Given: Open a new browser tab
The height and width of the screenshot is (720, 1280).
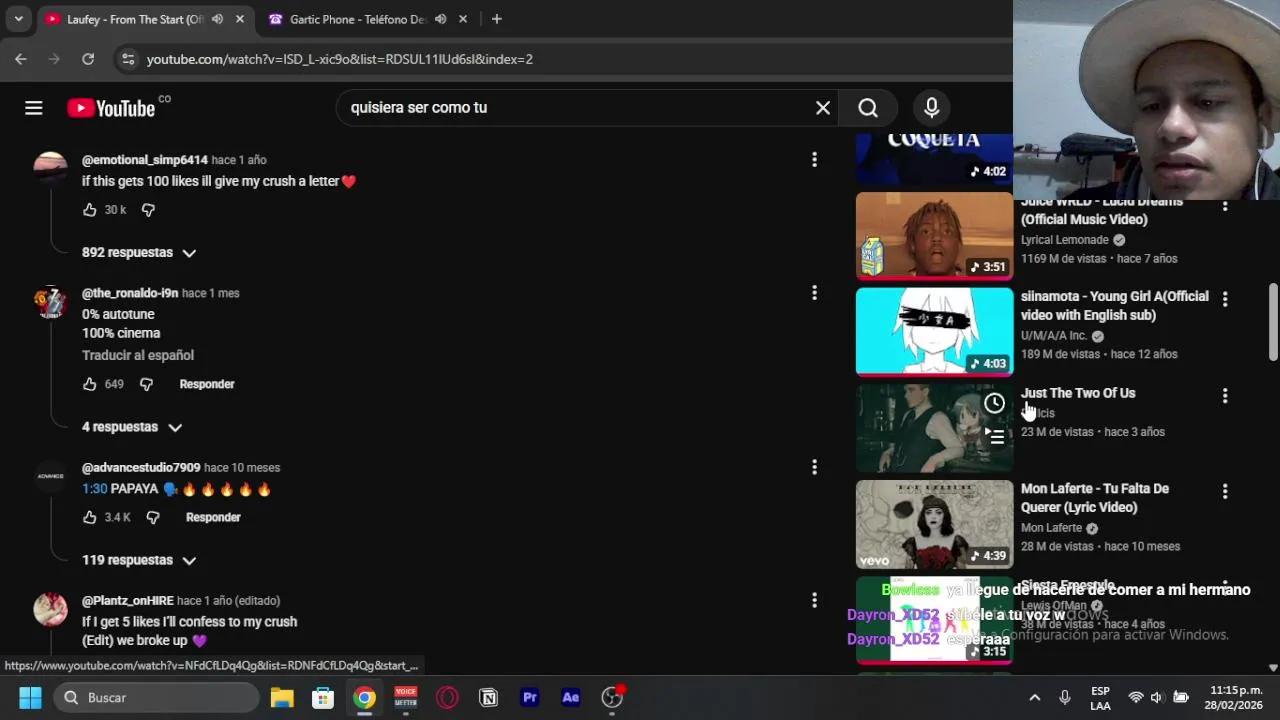Looking at the screenshot, I should coord(496,19).
